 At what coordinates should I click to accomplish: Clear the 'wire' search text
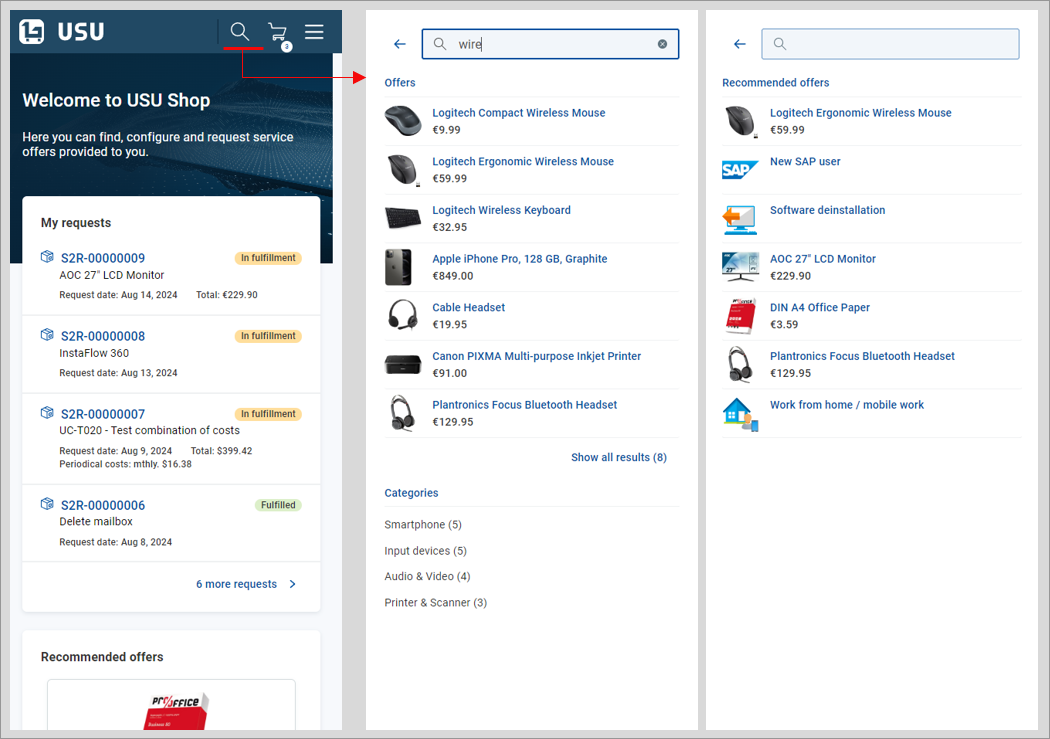[662, 44]
